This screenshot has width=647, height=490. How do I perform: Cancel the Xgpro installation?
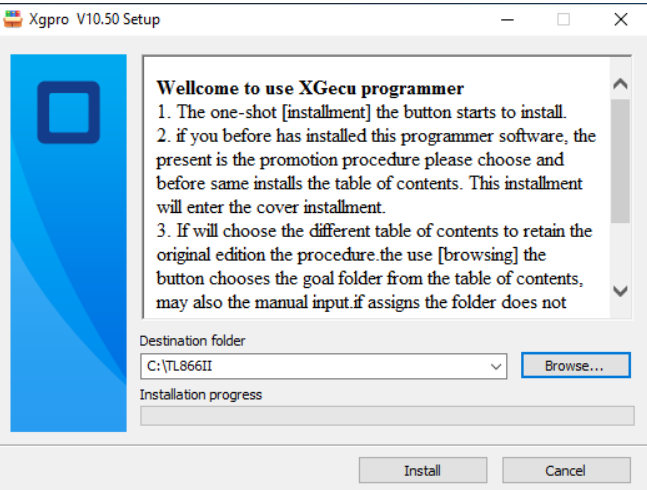pos(566,470)
